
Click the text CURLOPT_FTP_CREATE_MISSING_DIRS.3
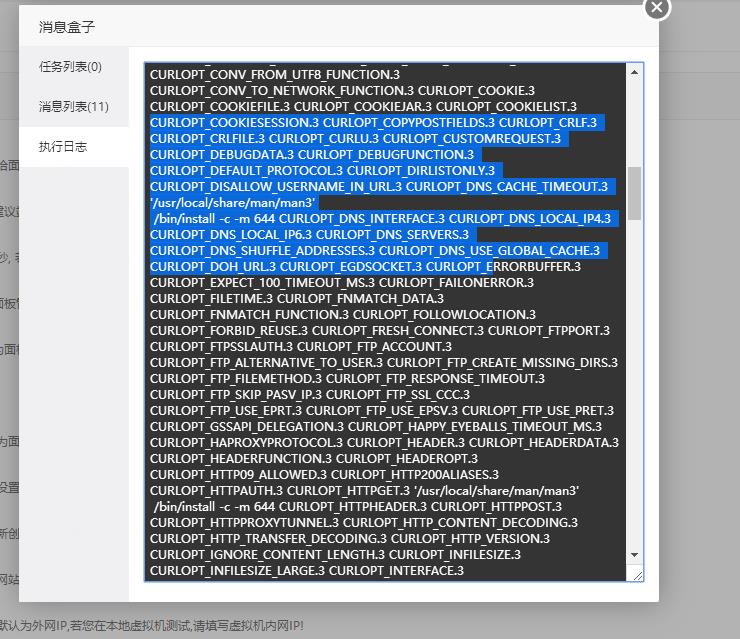(x=502, y=363)
